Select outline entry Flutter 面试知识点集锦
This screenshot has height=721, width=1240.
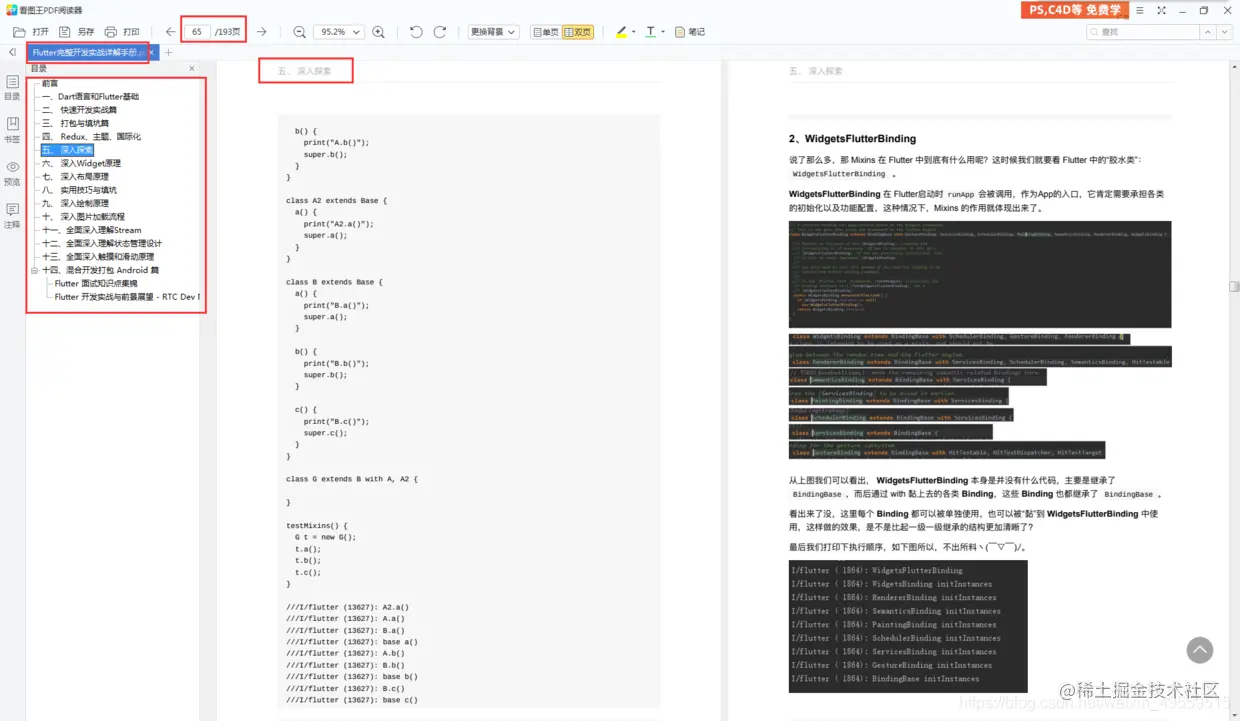[96, 284]
